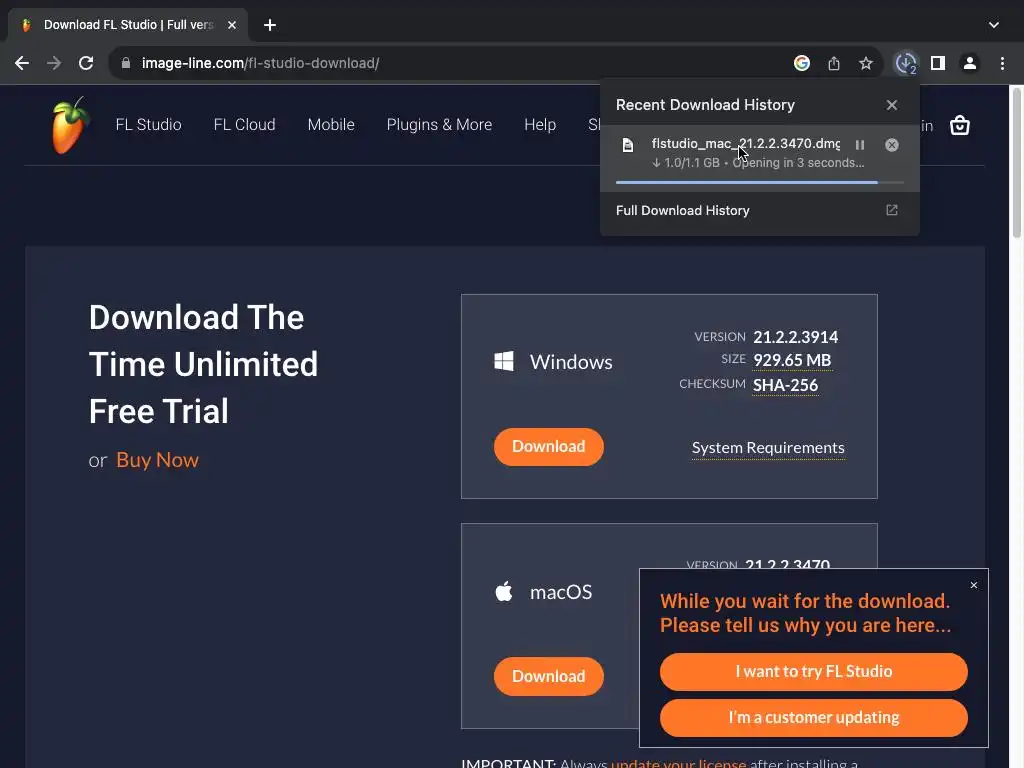Open the FL Cloud nav menu

[x=244, y=125]
